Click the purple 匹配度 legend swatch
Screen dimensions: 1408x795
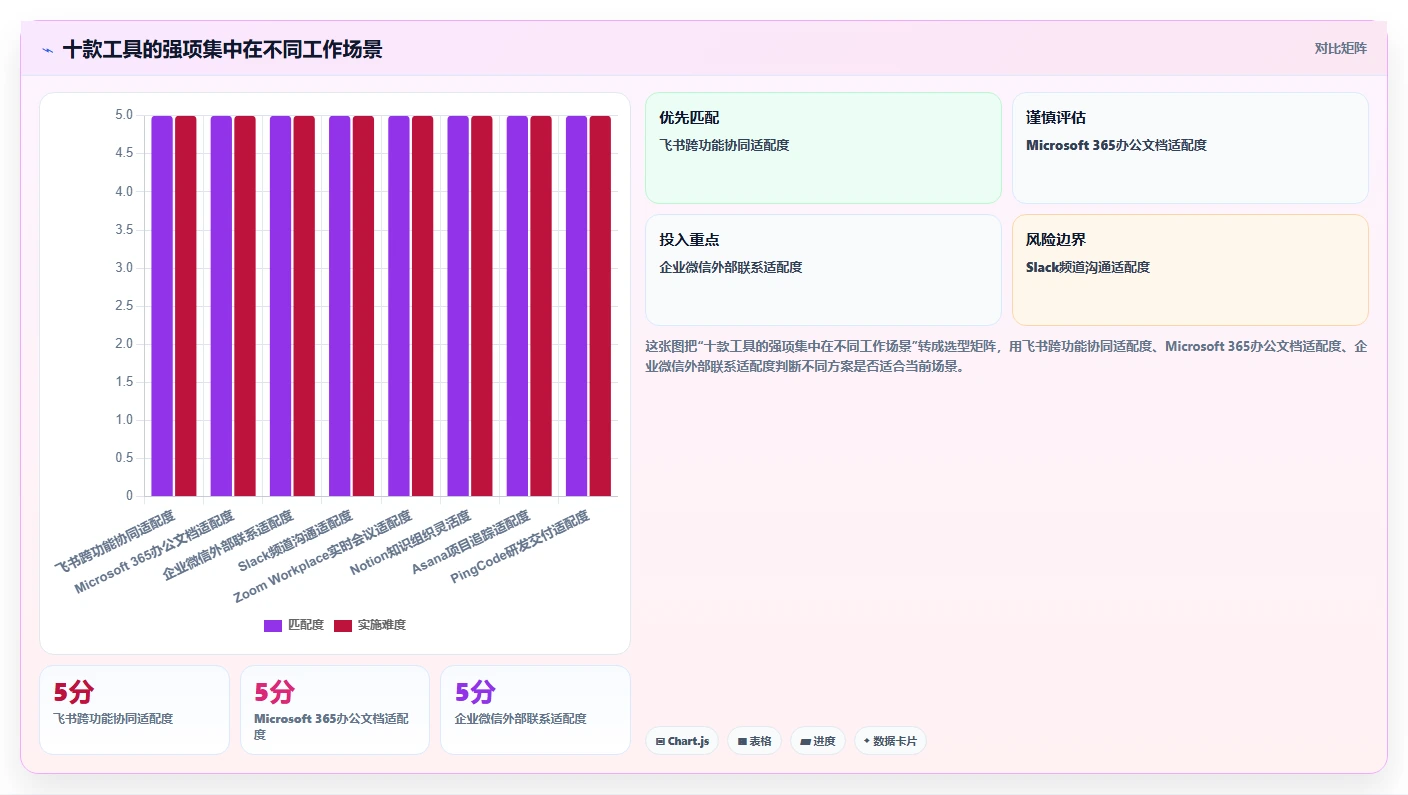coord(273,625)
